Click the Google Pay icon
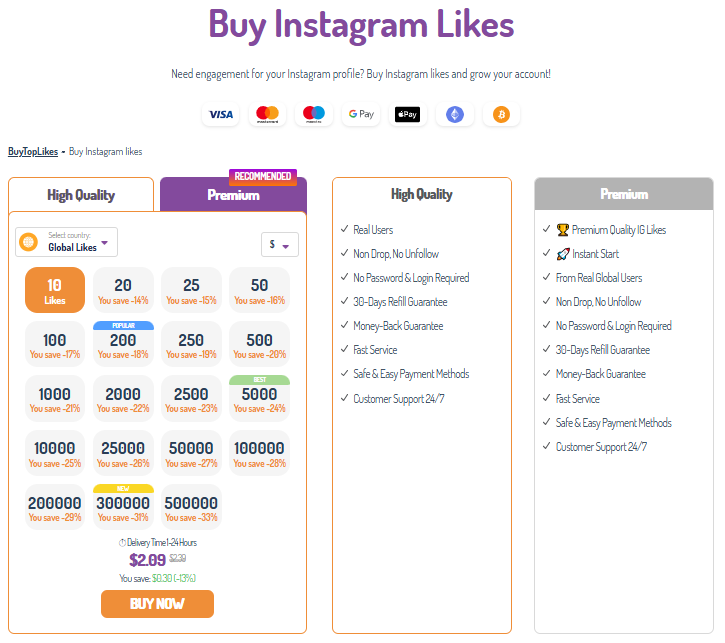This screenshot has width=725, height=643. pos(360,115)
